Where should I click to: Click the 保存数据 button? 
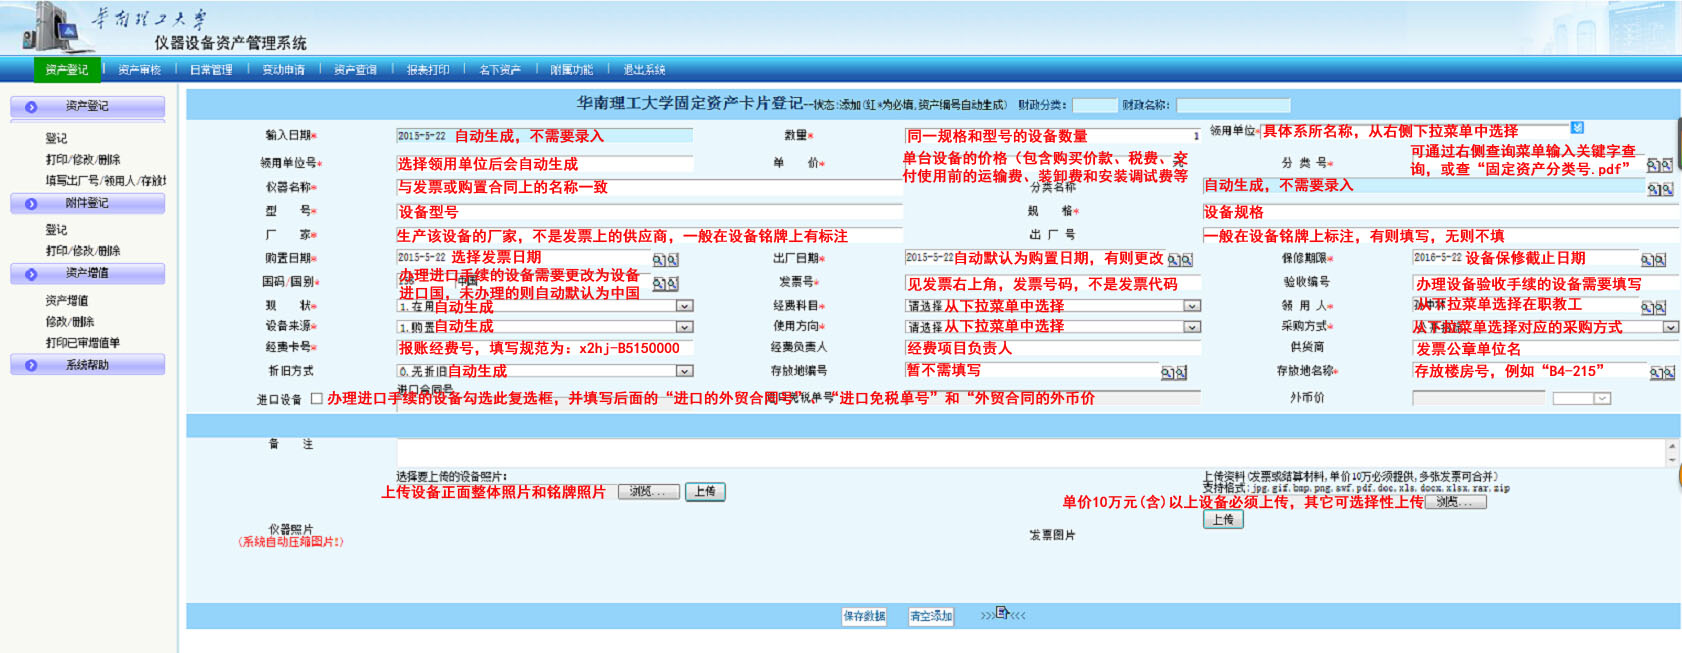tap(864, 616)
